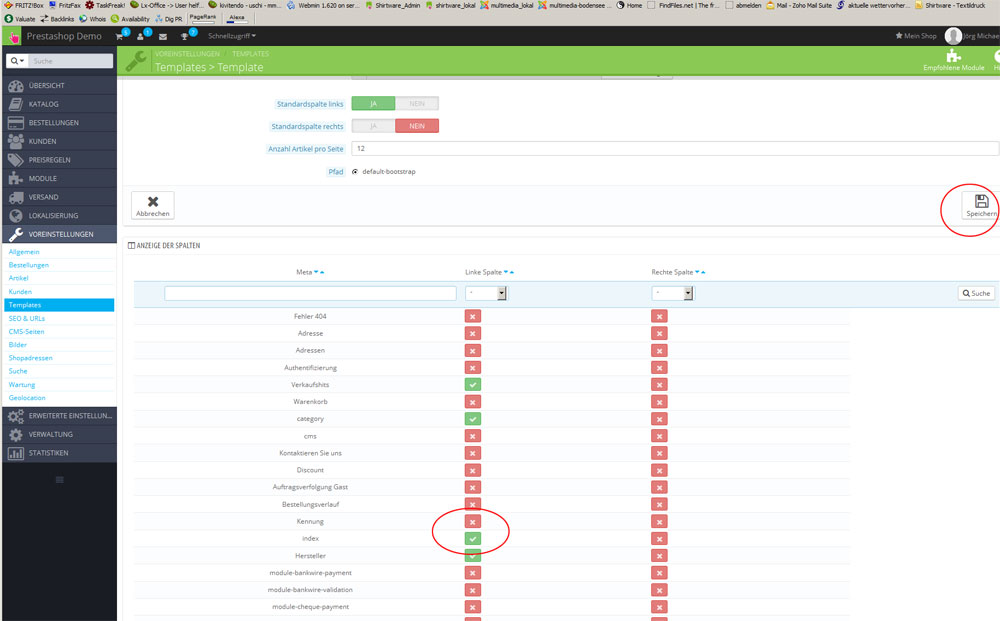
Task: Open Übersicht dashboard in sidebar
Action: pos(59,85)
